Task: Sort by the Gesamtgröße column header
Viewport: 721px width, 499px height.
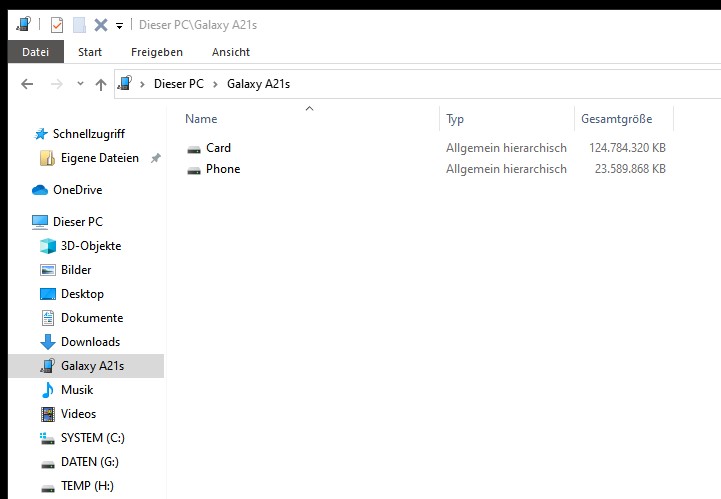Action: click(617, 119)
